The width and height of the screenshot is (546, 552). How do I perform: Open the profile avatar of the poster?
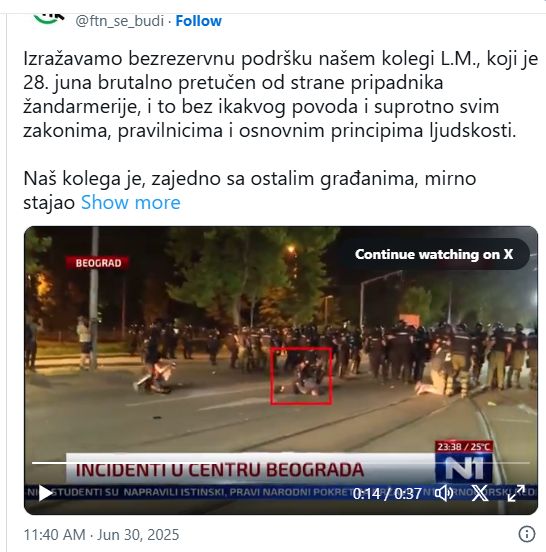pos(48,19)
